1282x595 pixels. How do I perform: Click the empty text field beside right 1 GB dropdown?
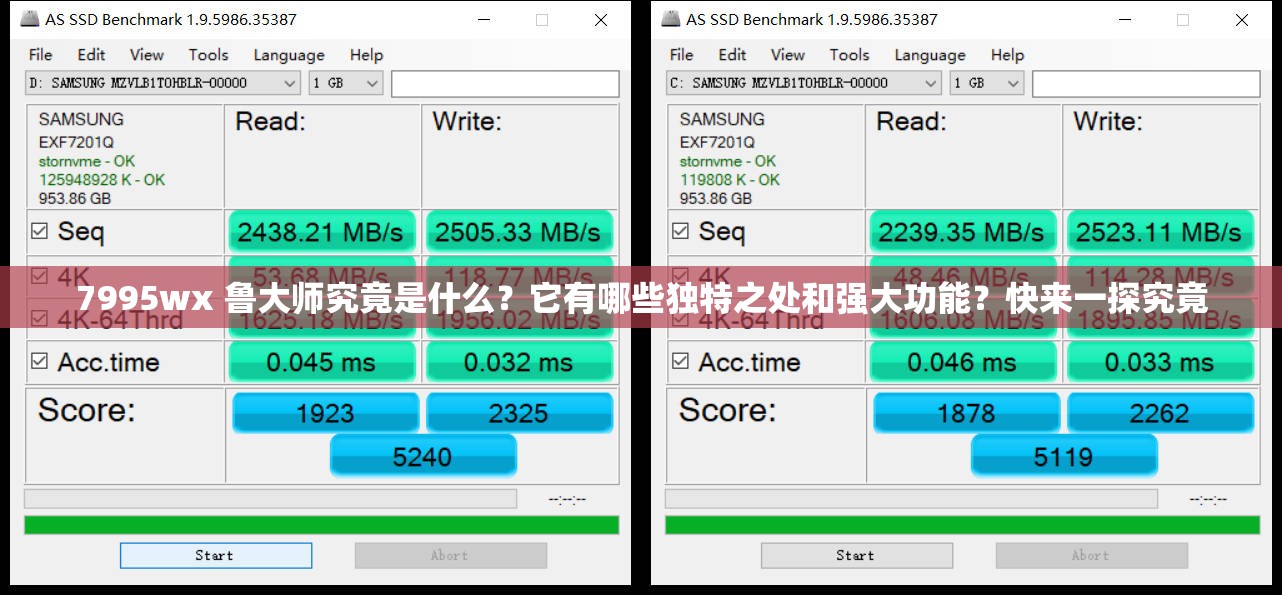click(x=1146, y=83)
